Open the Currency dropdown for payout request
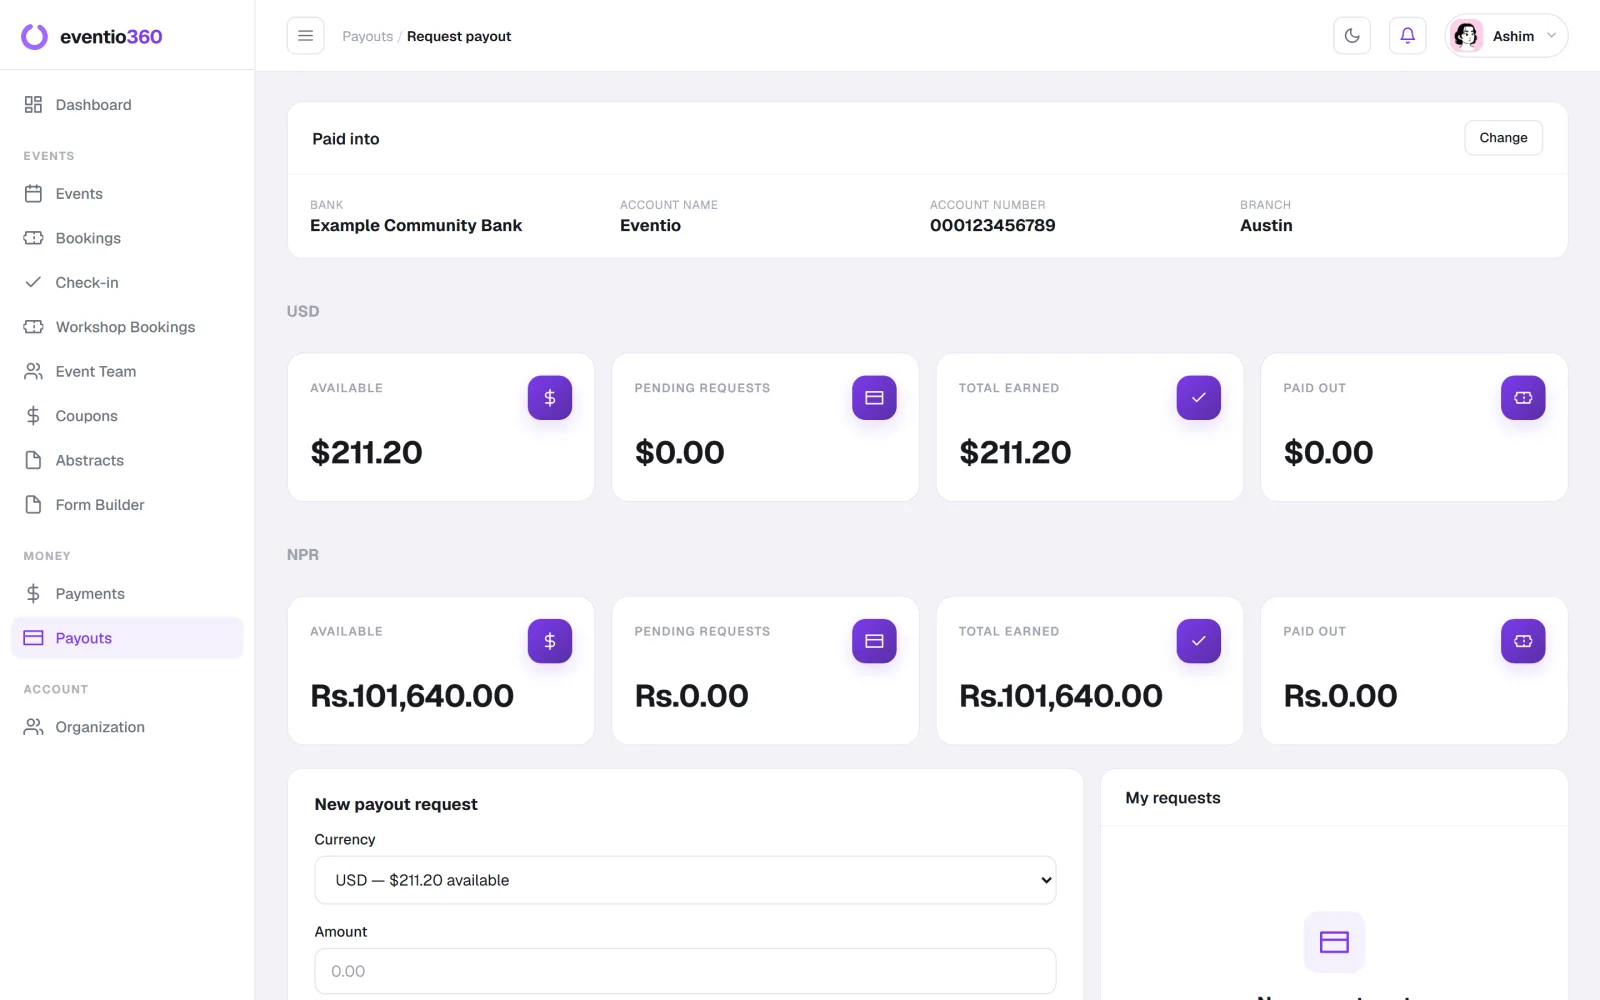Screen dimensions: 1600x1000 click(685, 880)
